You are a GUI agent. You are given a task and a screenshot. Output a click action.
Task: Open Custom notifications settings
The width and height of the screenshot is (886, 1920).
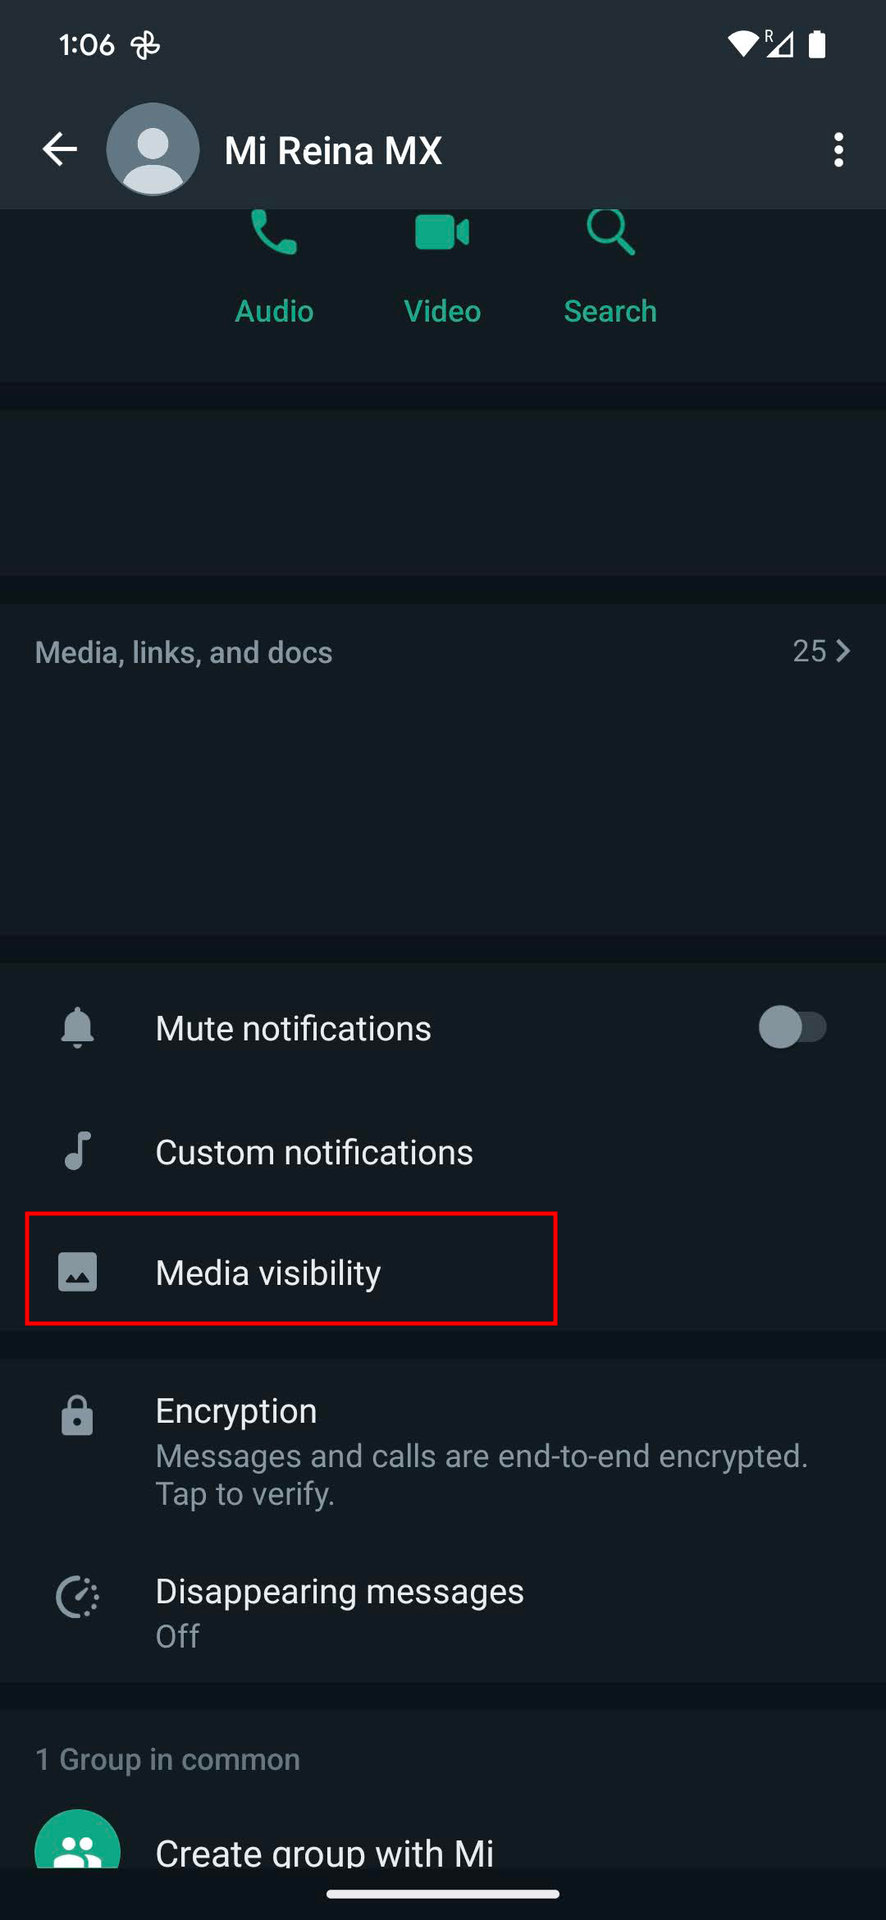point(314,1152)
